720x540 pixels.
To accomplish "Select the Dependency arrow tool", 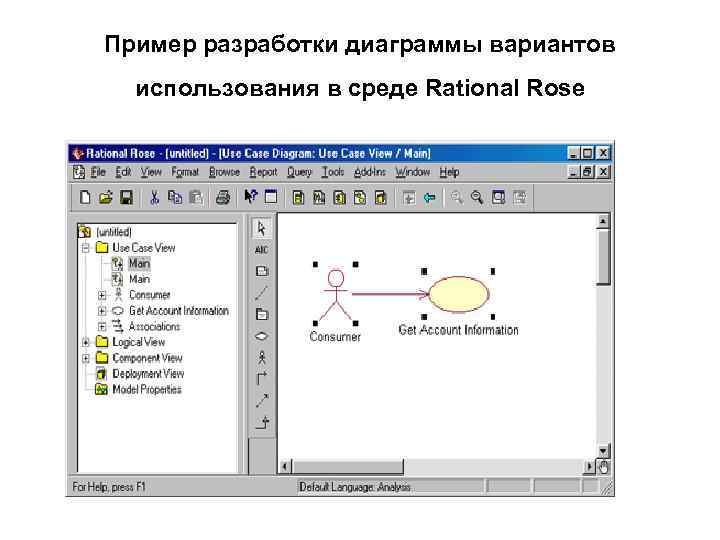I will pyautogui.click(x=262, y=400).
